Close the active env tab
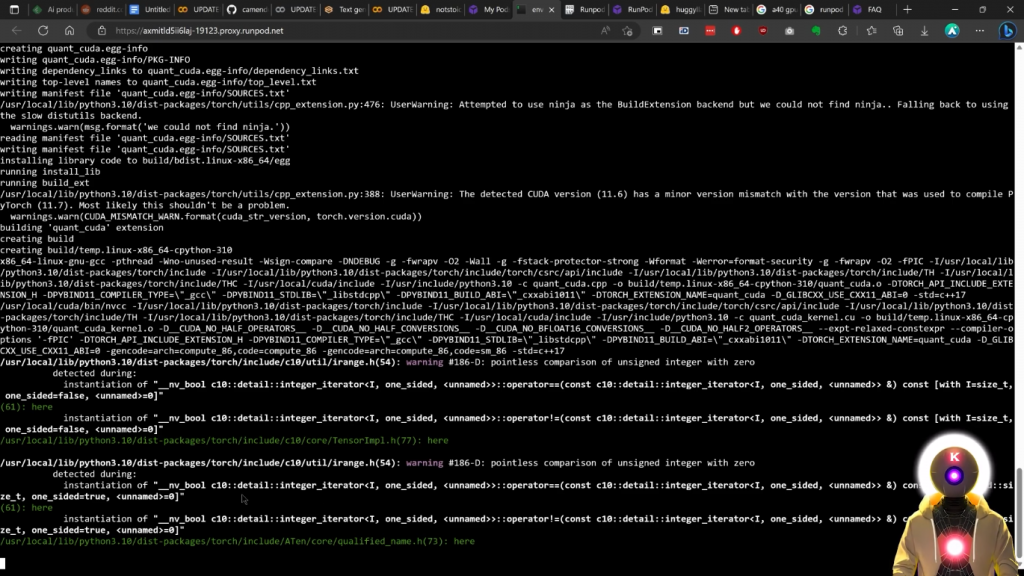Viewport: 1024px width, 576px height. pos(551,9)
